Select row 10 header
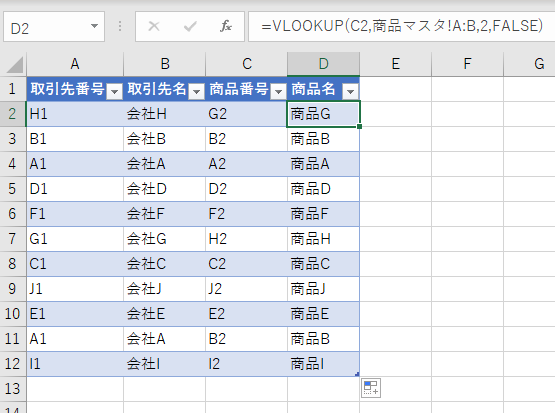The width and height of the screenshot is (555, 413). point(13,314)
